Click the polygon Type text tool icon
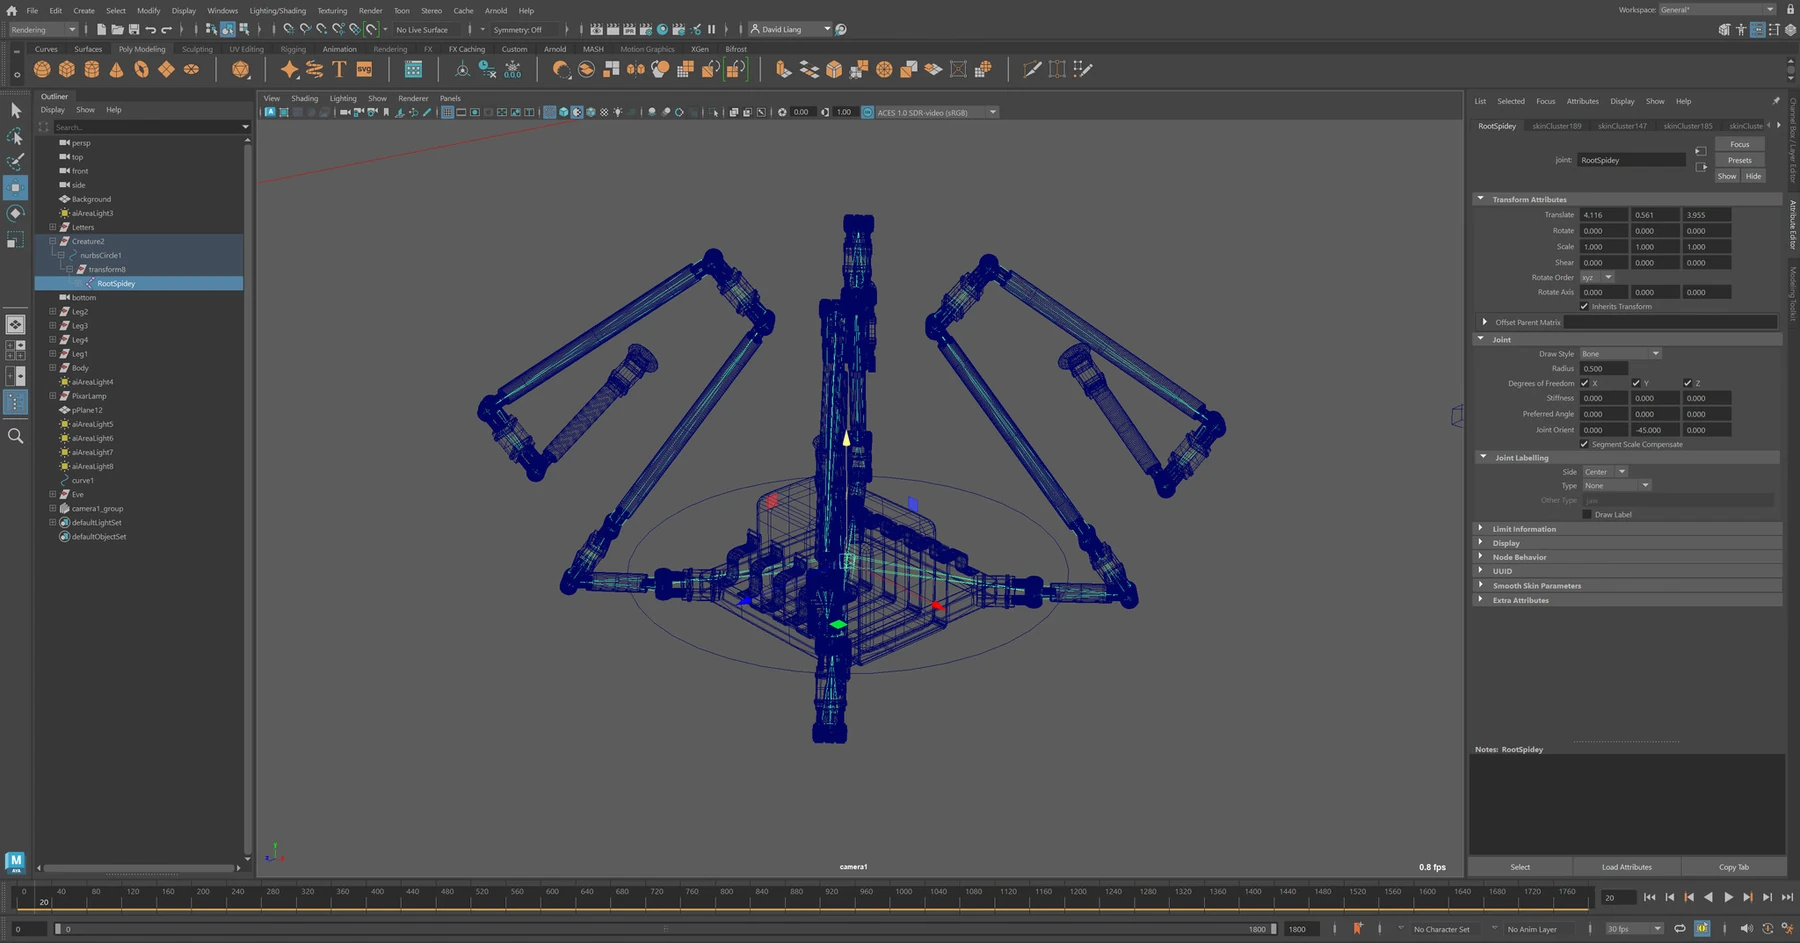 pyautogui.click(x=339, y=69)
